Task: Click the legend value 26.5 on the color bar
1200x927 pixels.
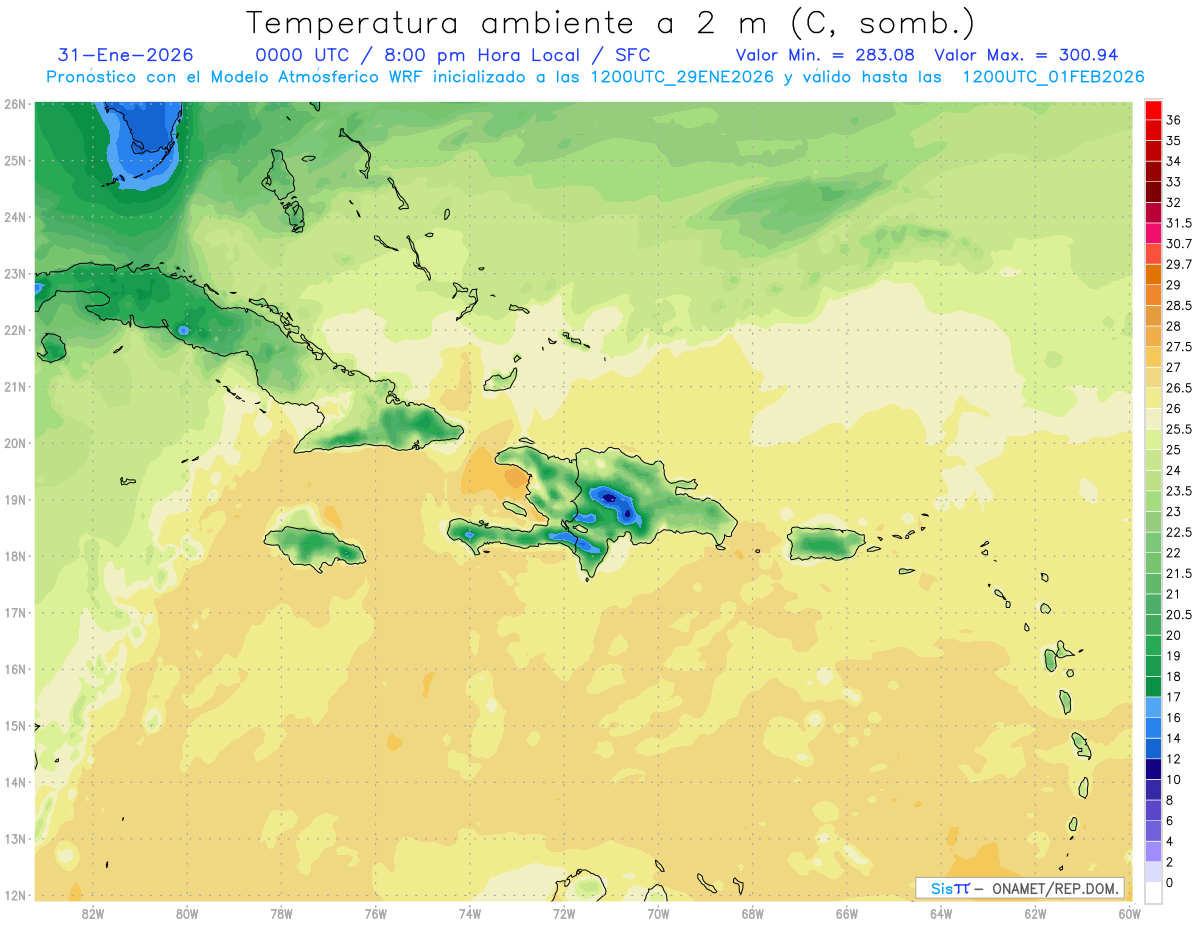Action: [1179, 388]
